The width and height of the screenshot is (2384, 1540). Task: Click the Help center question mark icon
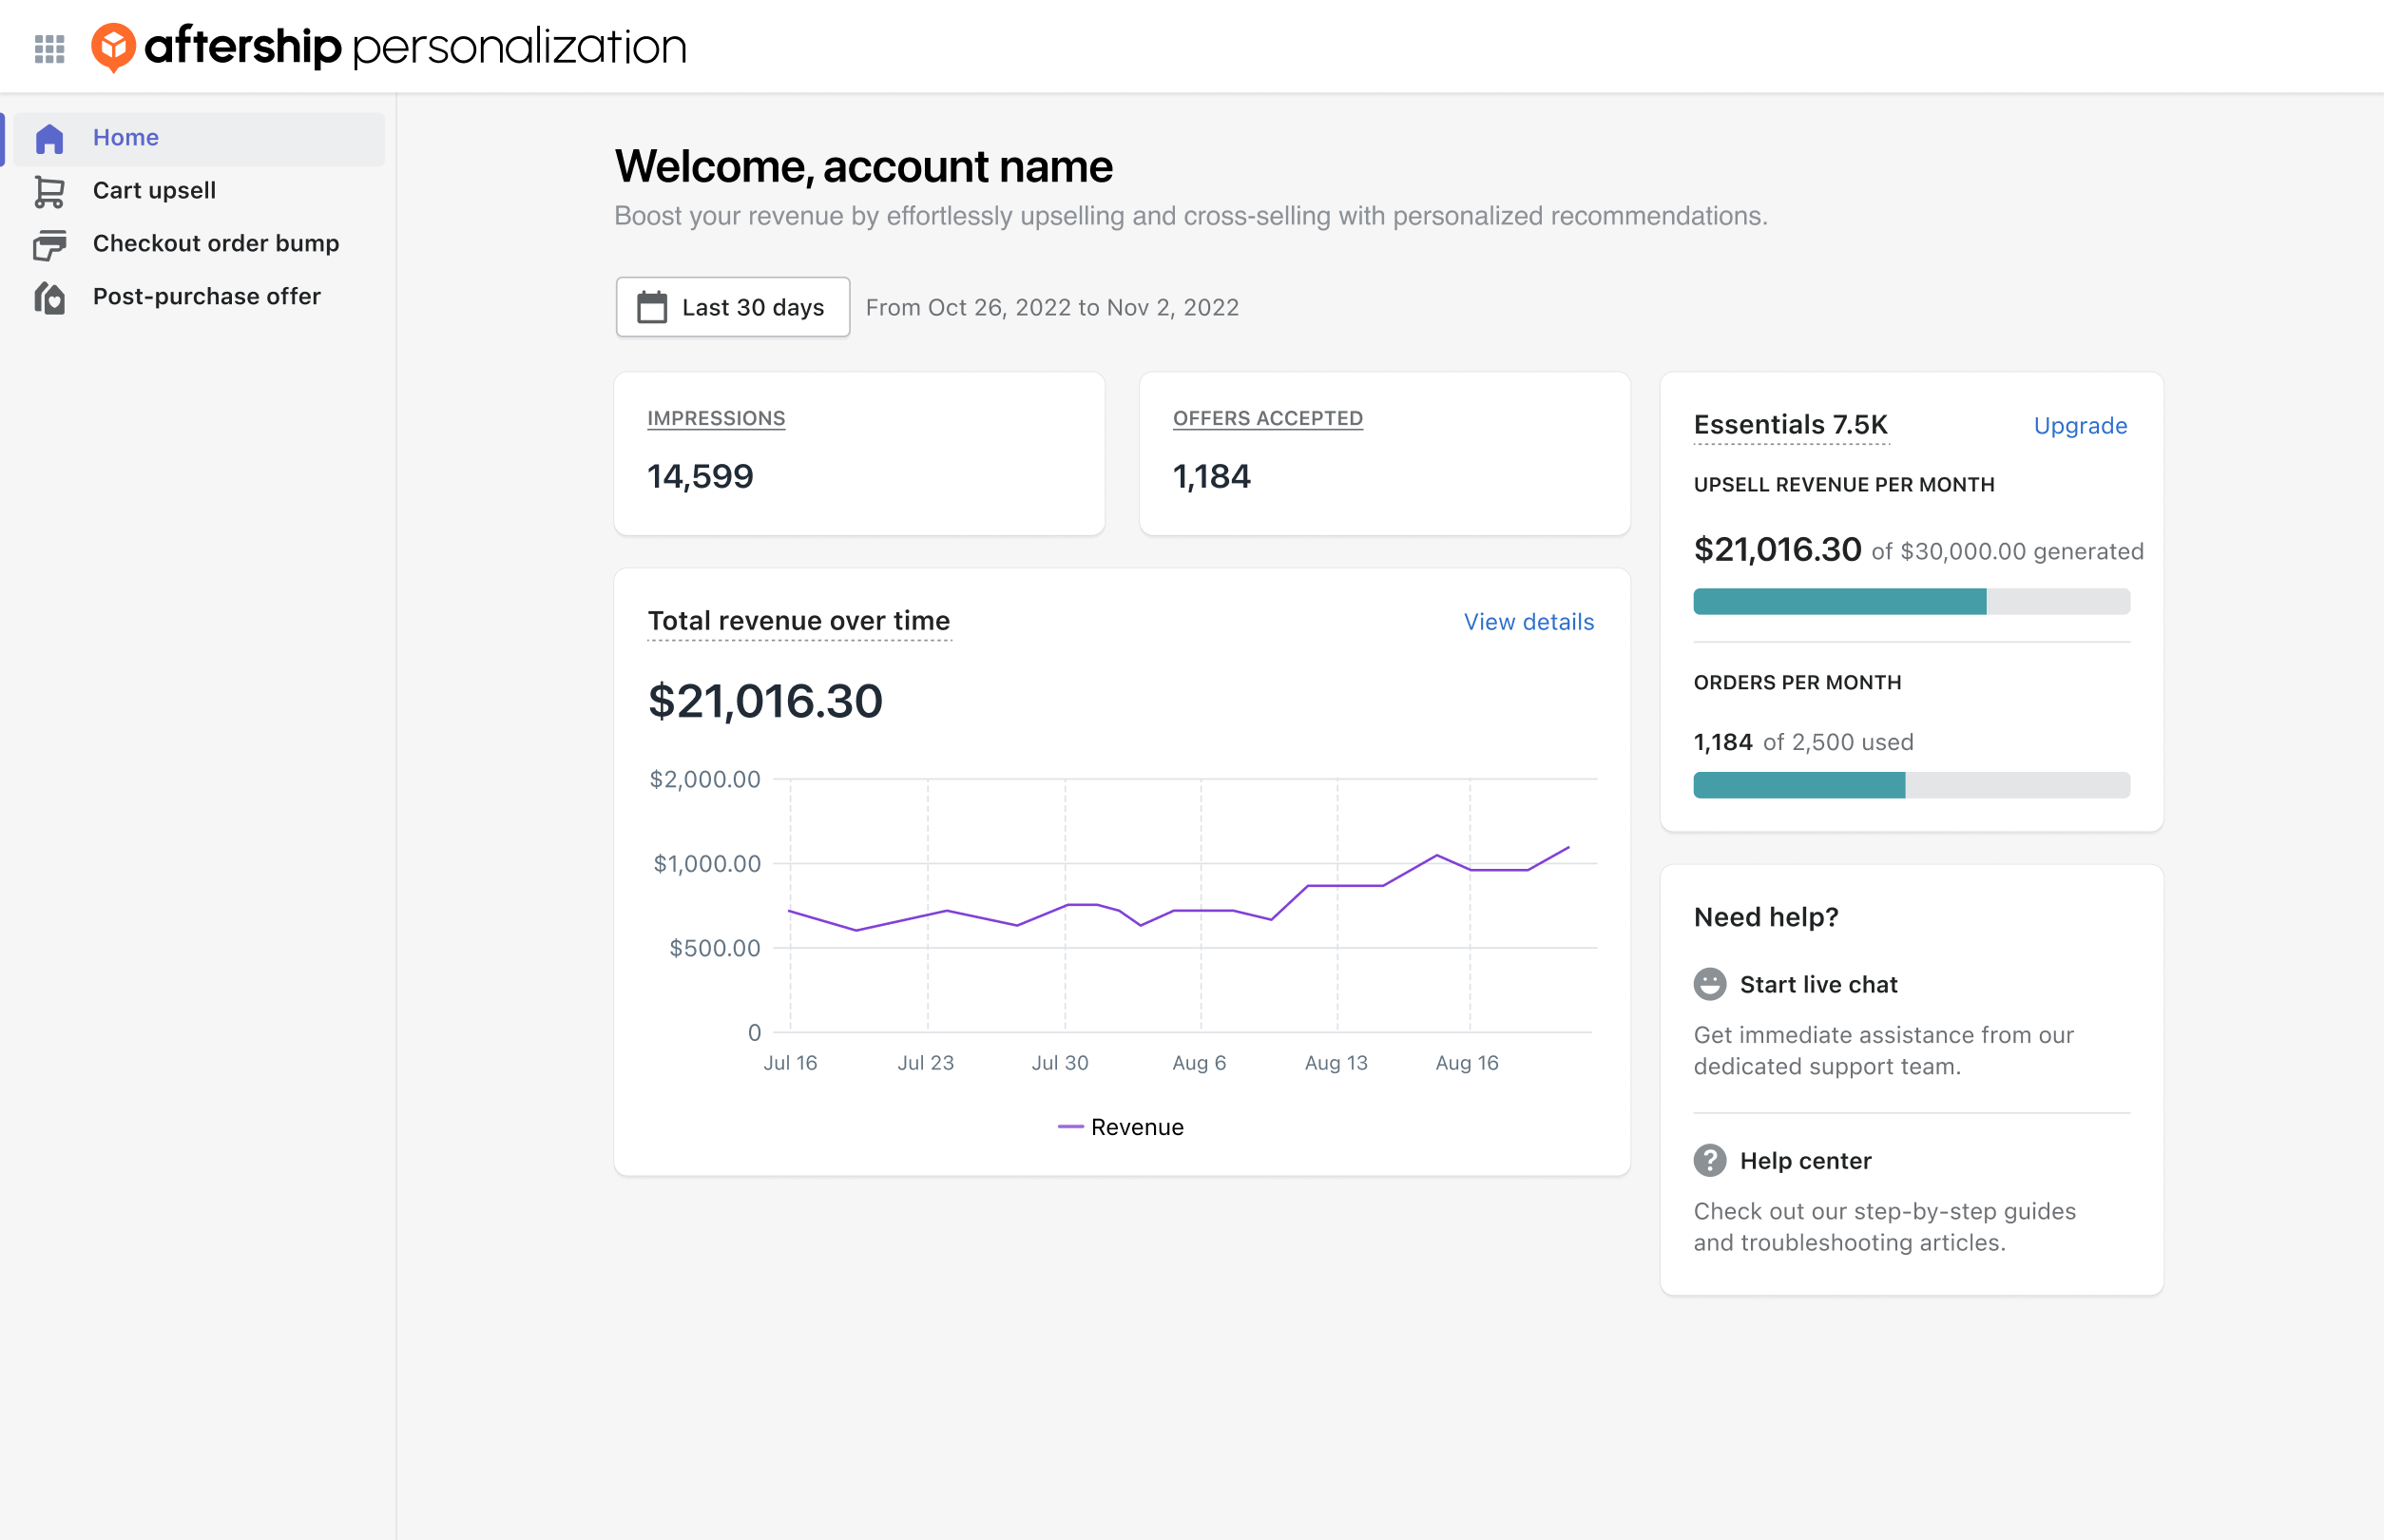[x=1710, y=1160]
